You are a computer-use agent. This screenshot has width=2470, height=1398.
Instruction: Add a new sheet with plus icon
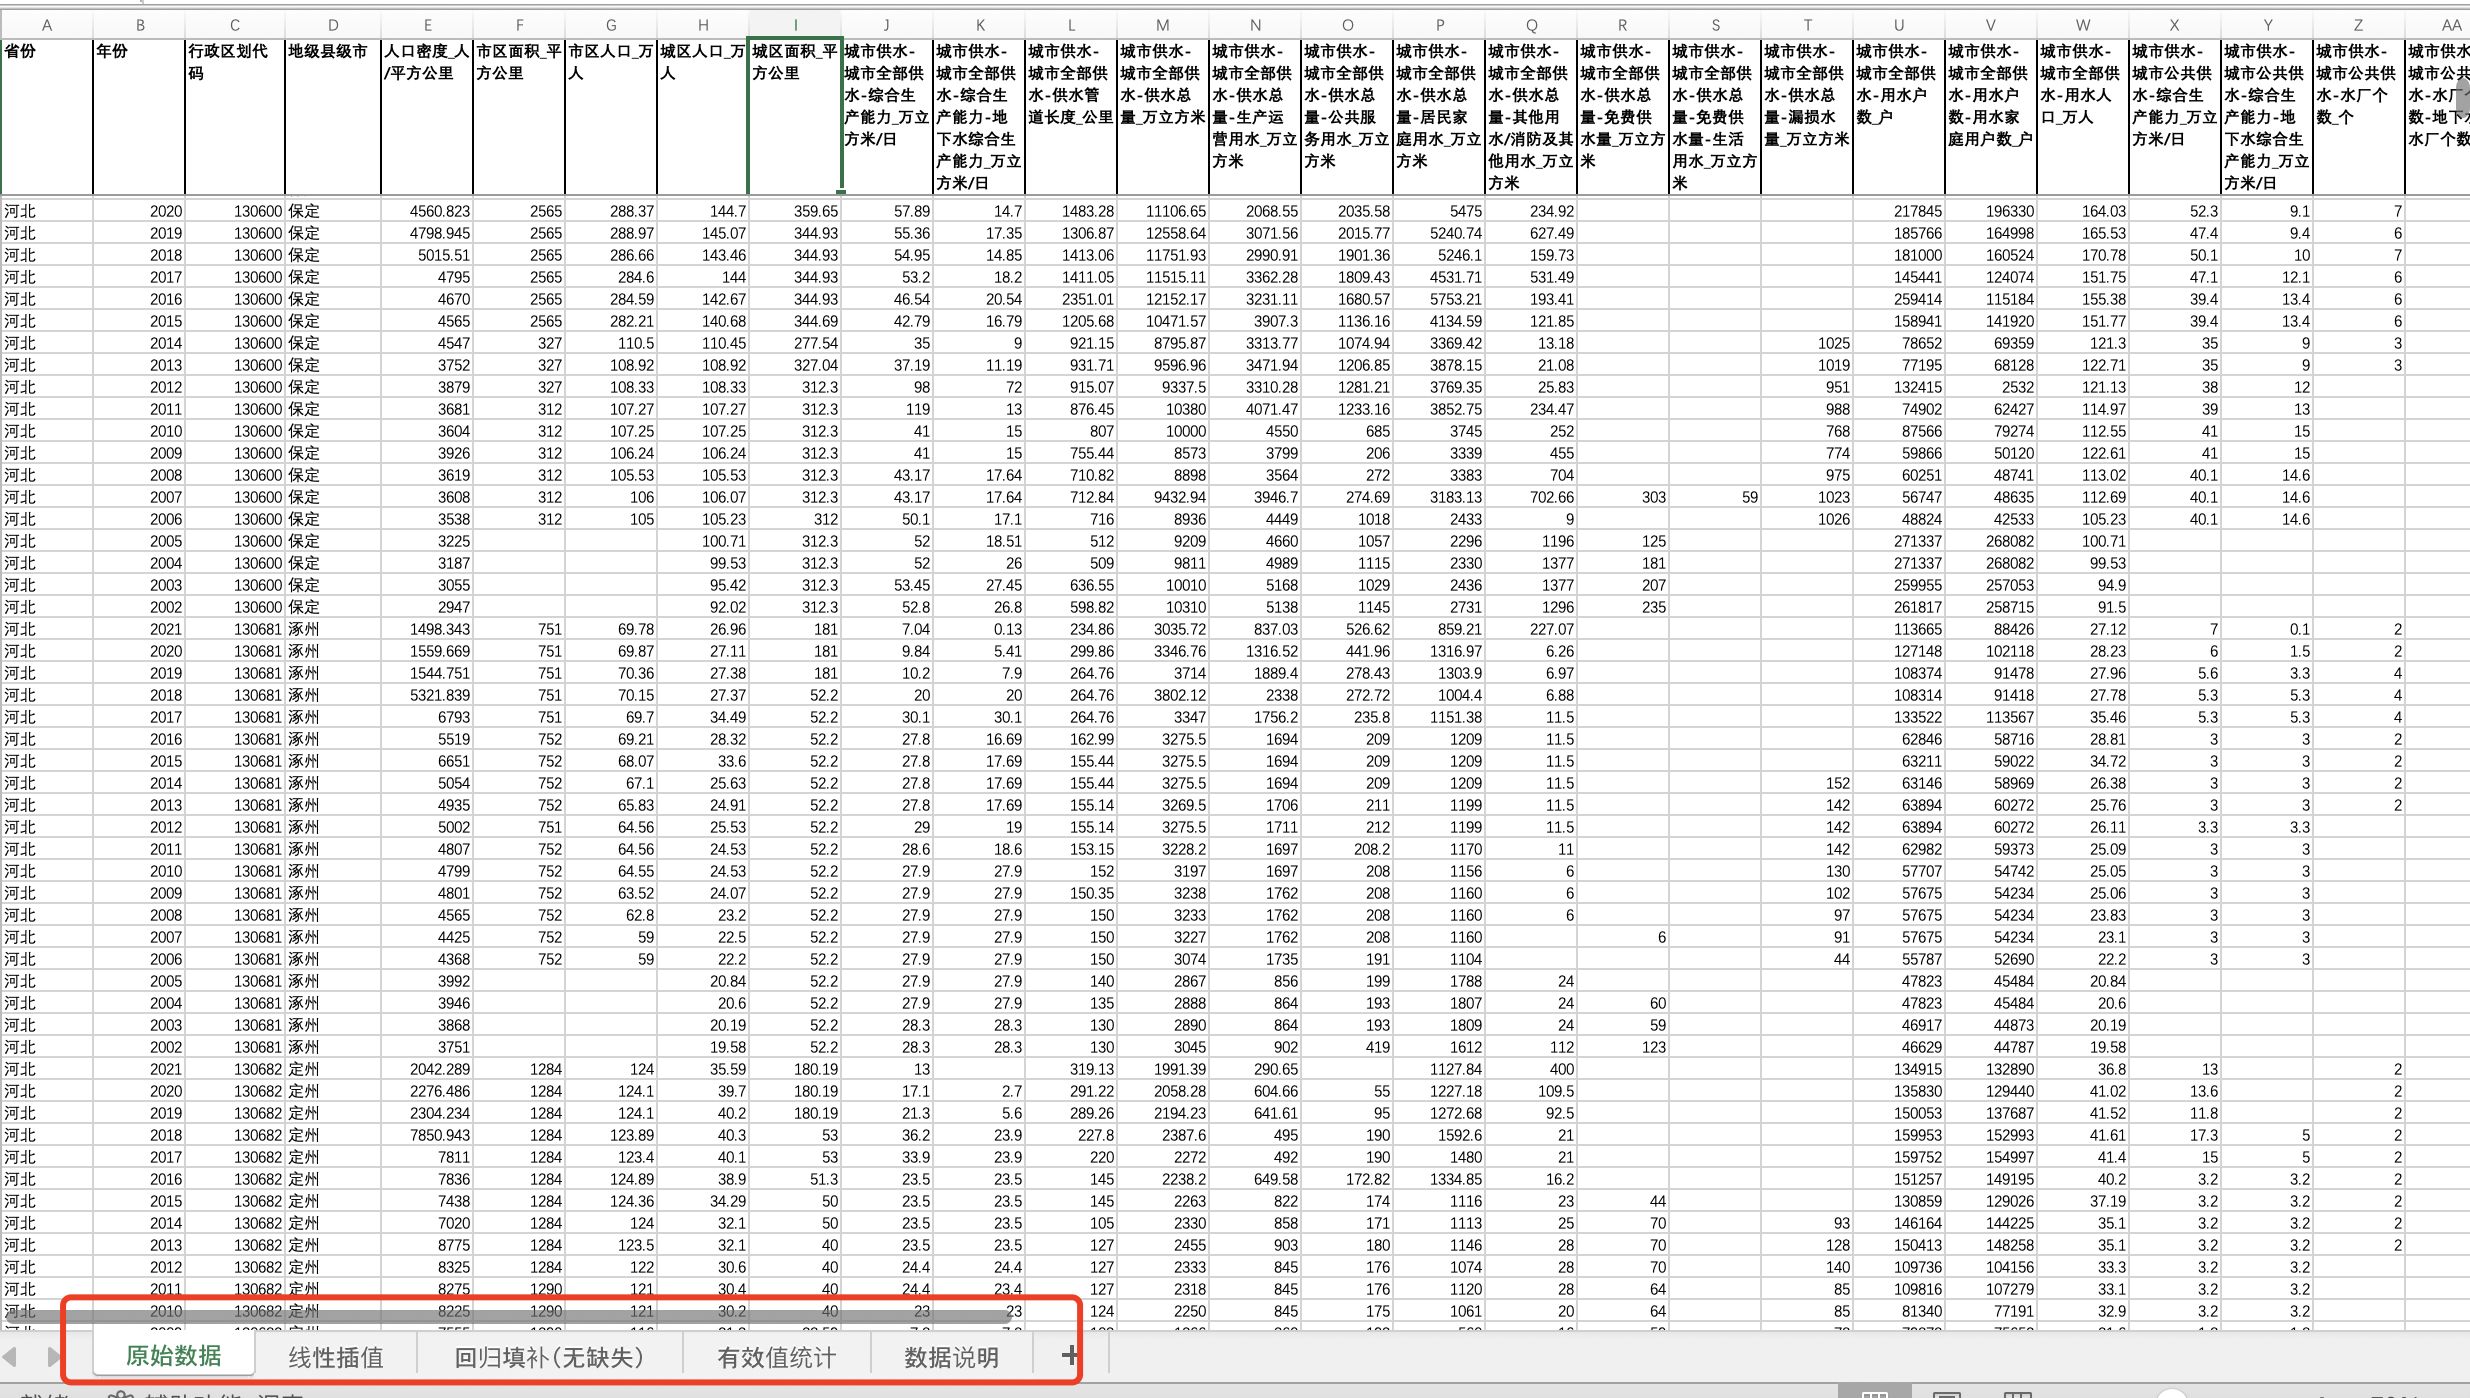pyautogui.click(x=1069, y=1356)
